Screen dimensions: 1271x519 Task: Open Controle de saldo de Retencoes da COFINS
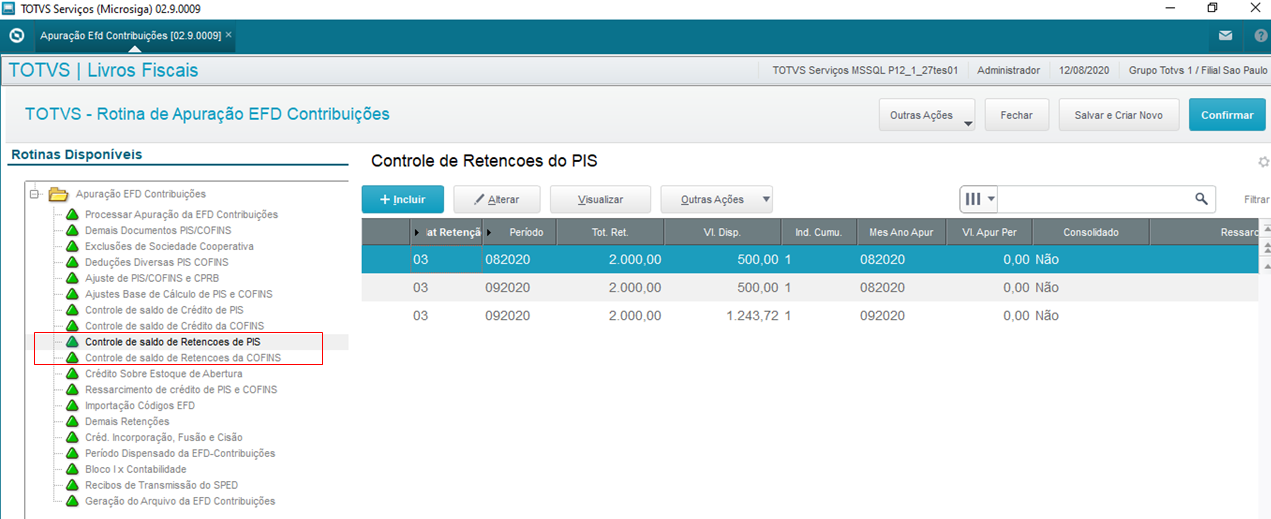[x=183, y=358]
